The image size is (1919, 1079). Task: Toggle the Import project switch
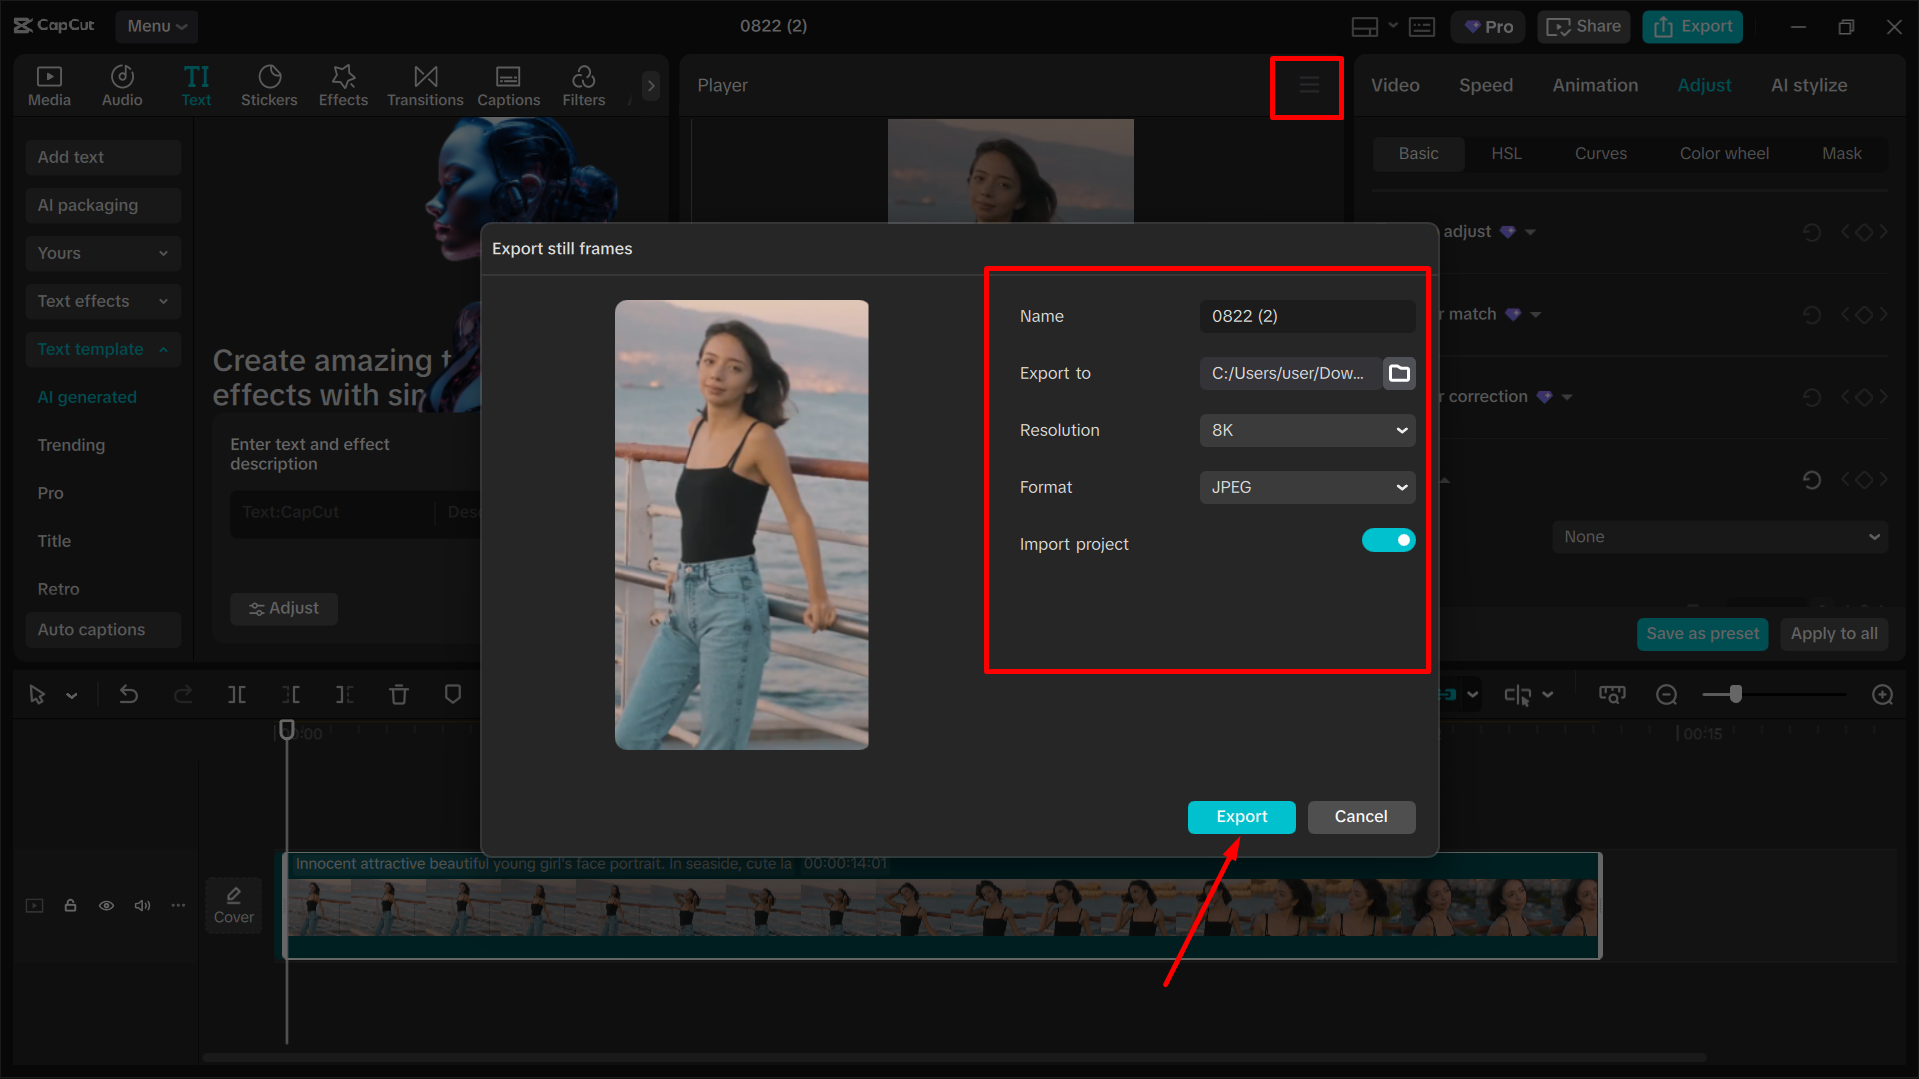point(1388,540)
